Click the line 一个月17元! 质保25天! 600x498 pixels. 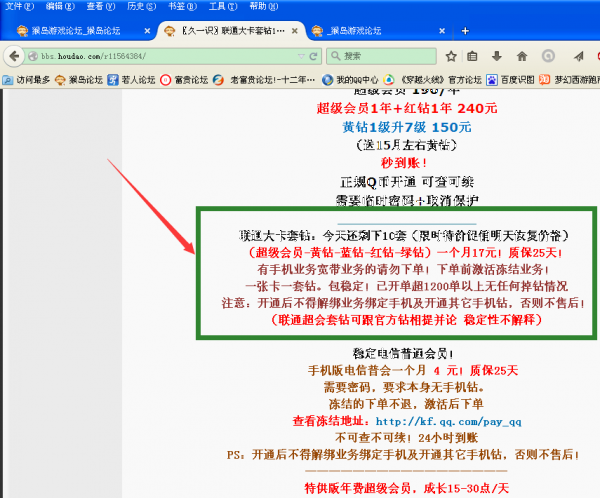pyautogui.click(x=405, y=253)
